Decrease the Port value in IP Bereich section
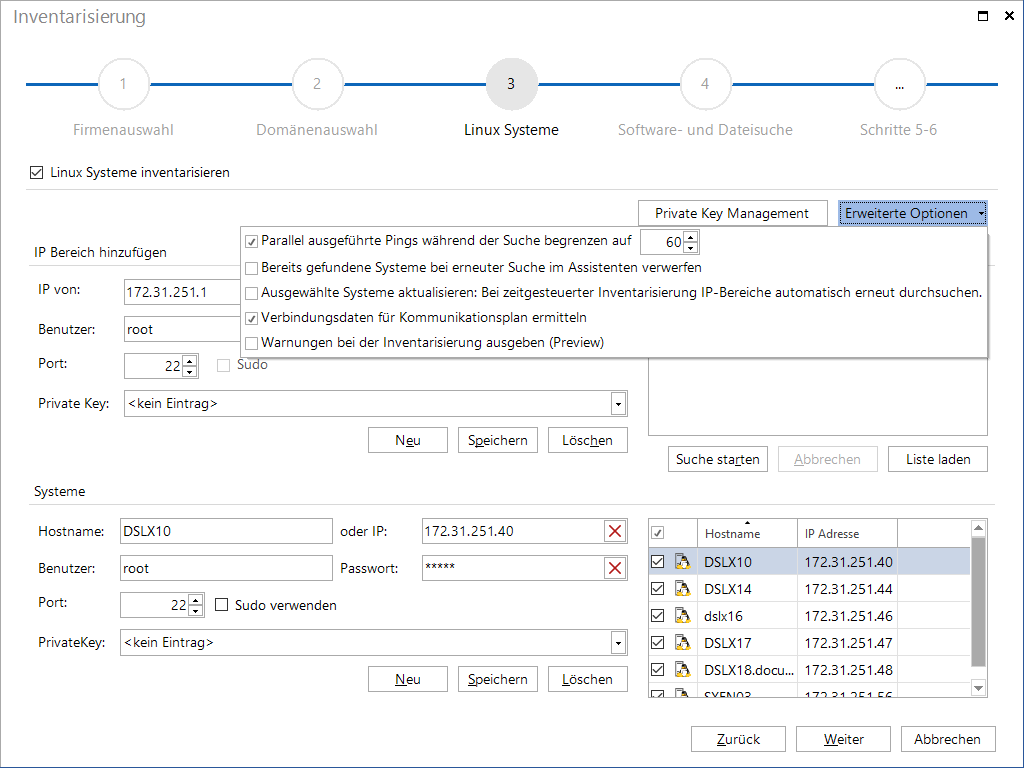This screenshot has height=768, width=1024. pyautogui.click(x=189, y=372)
